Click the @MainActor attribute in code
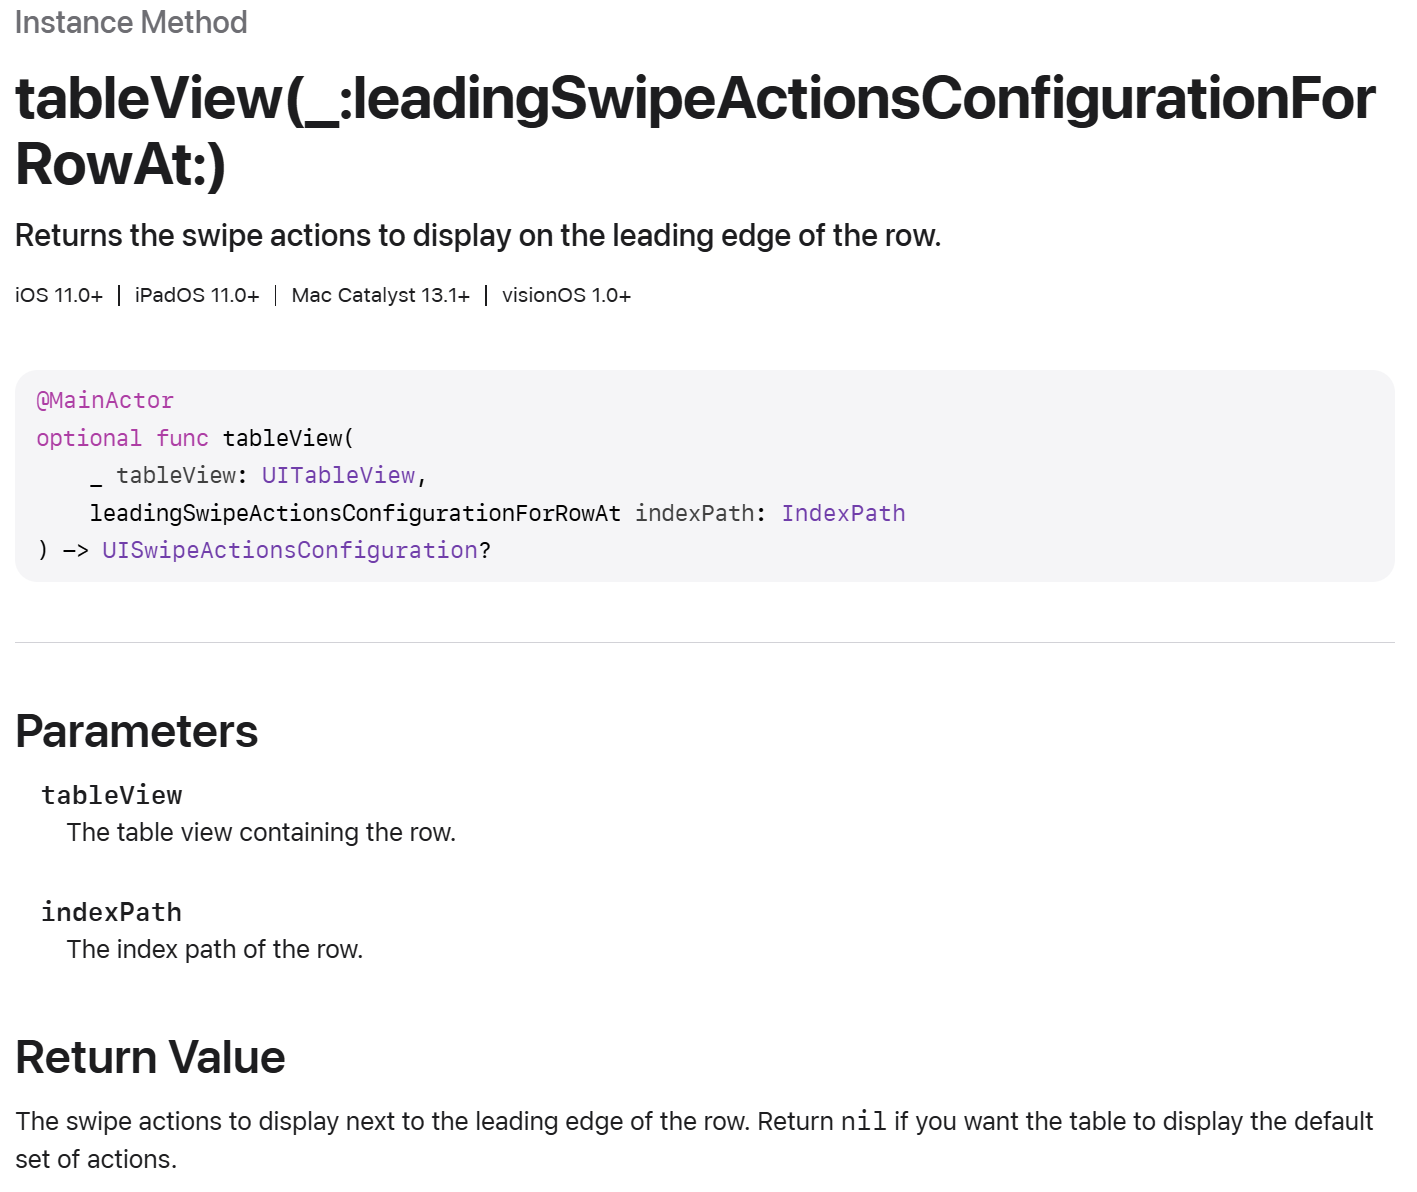 105,400
